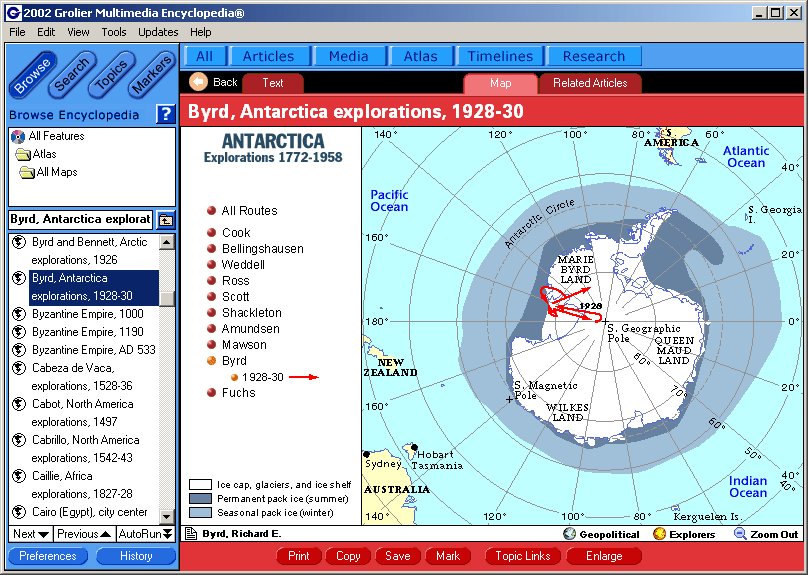Click the Print button
The image size is (808, 575).
[x=299, y=556]
